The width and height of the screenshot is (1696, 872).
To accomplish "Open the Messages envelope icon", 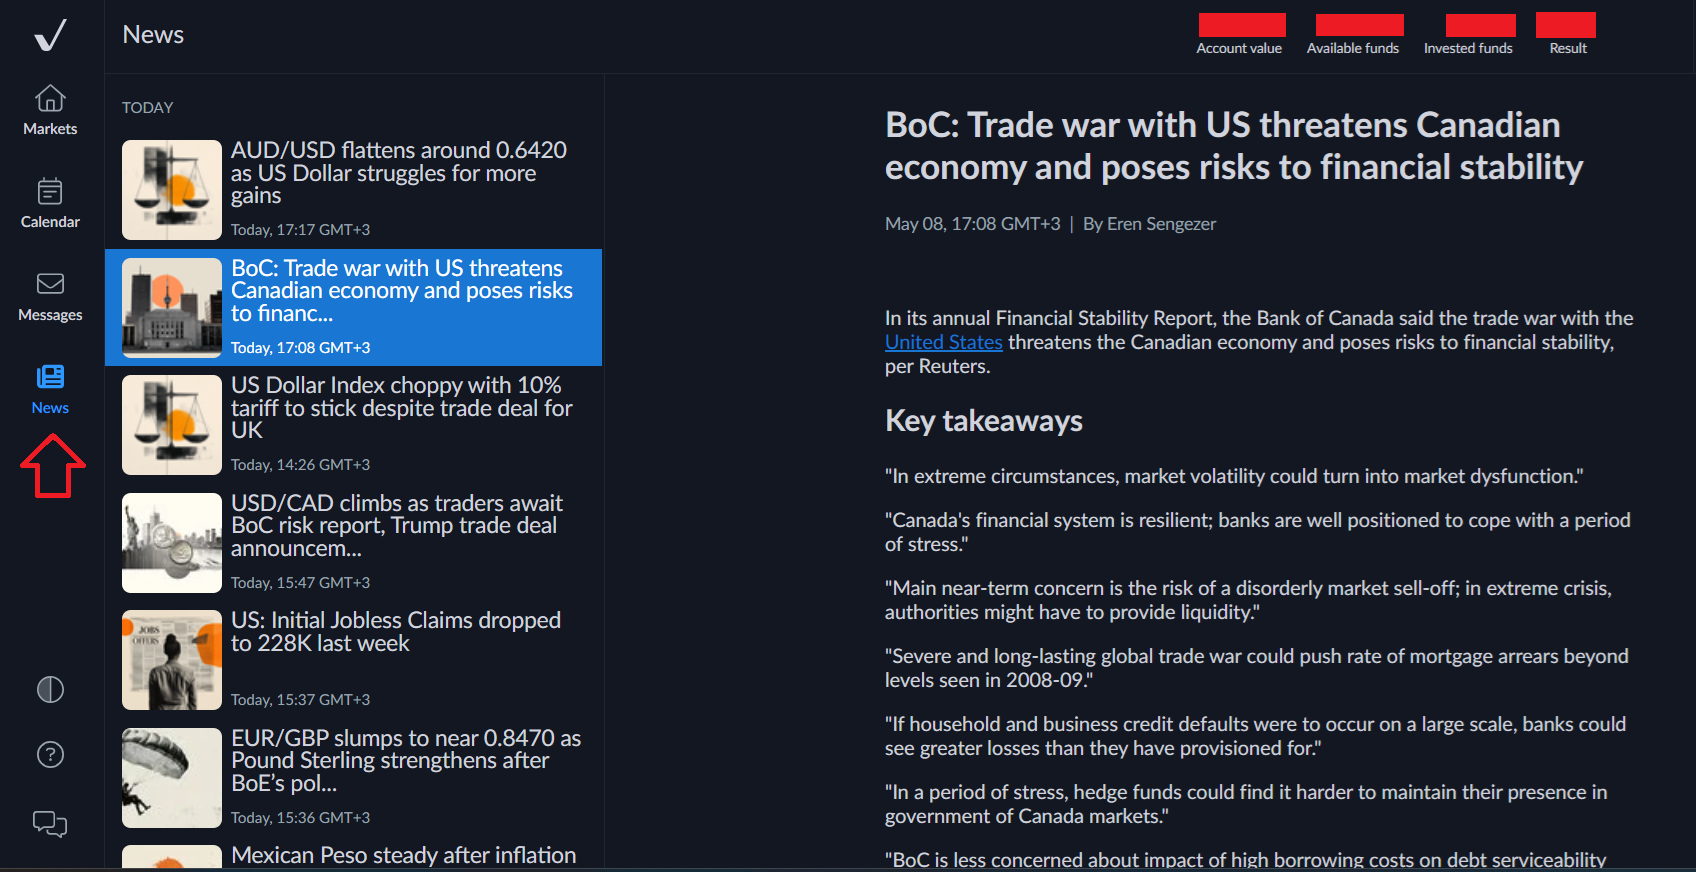I will 50,284.
